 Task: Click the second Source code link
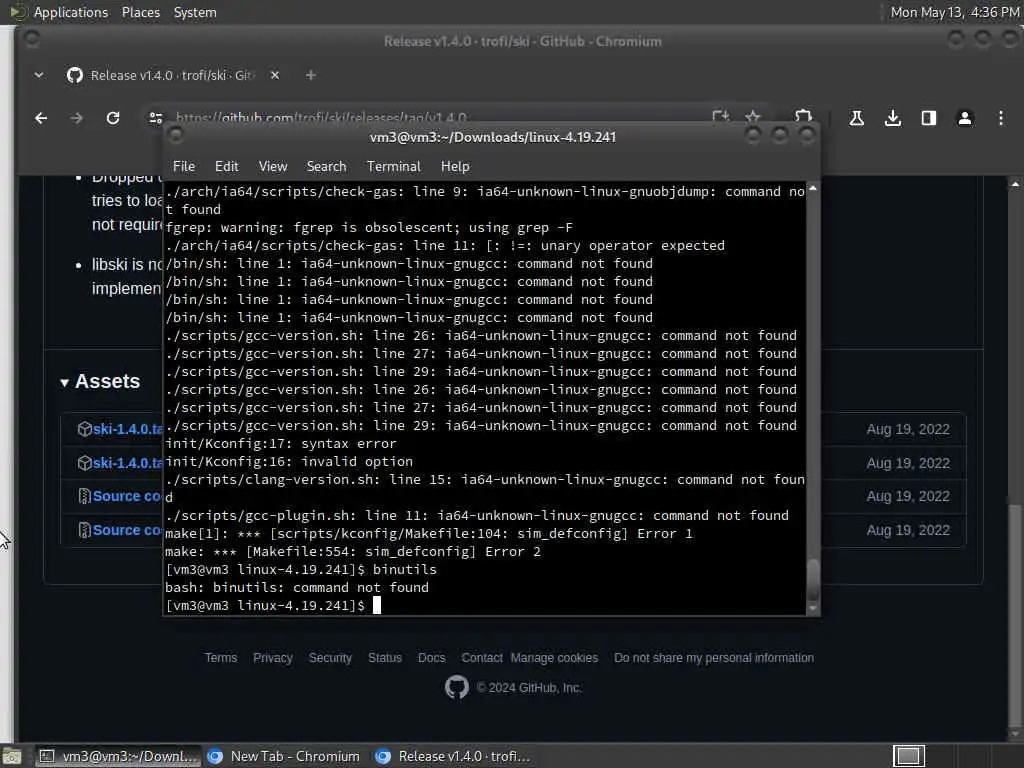(127, 530)
